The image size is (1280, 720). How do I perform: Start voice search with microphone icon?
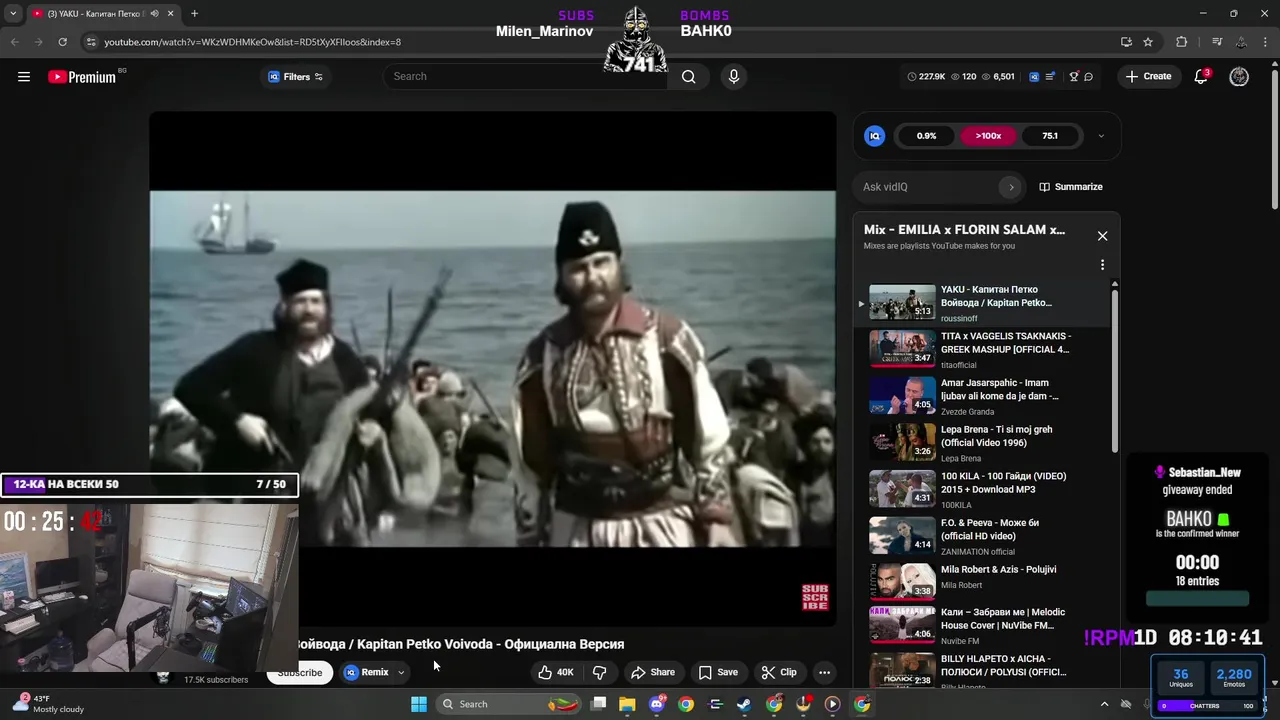pos(734,77)
